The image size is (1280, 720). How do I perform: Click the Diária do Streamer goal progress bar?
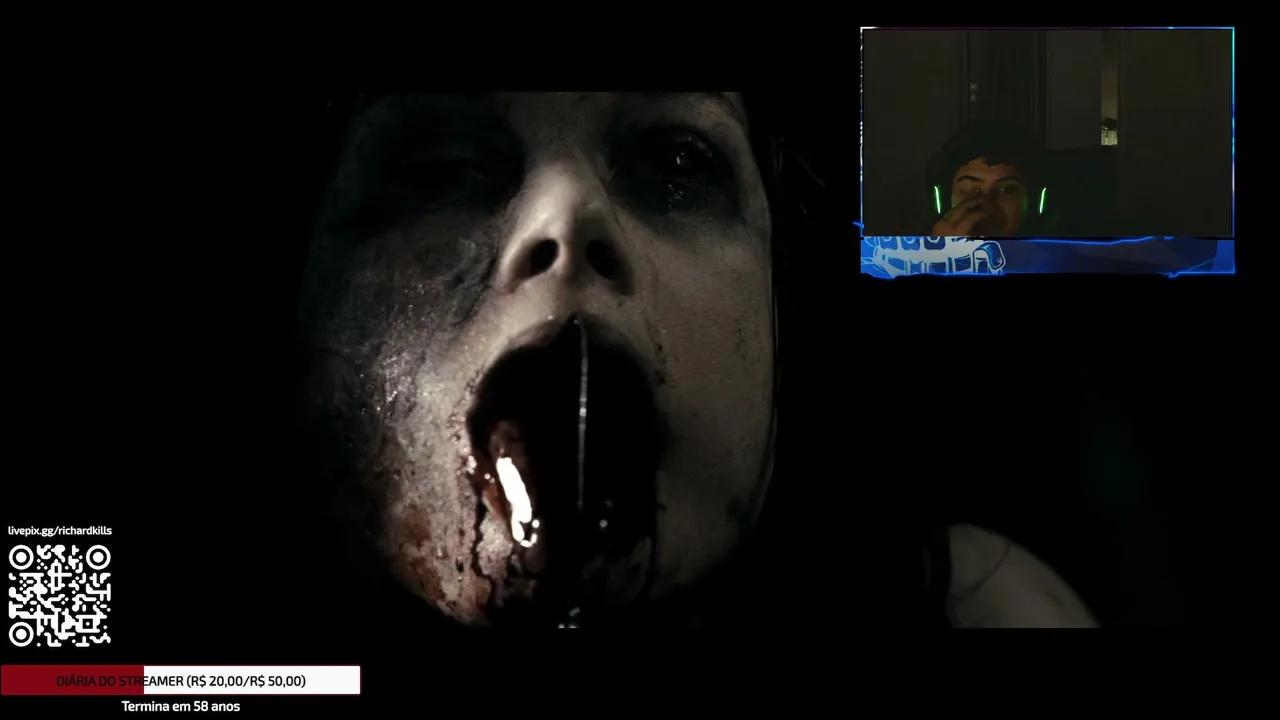[x=180, y=681]
